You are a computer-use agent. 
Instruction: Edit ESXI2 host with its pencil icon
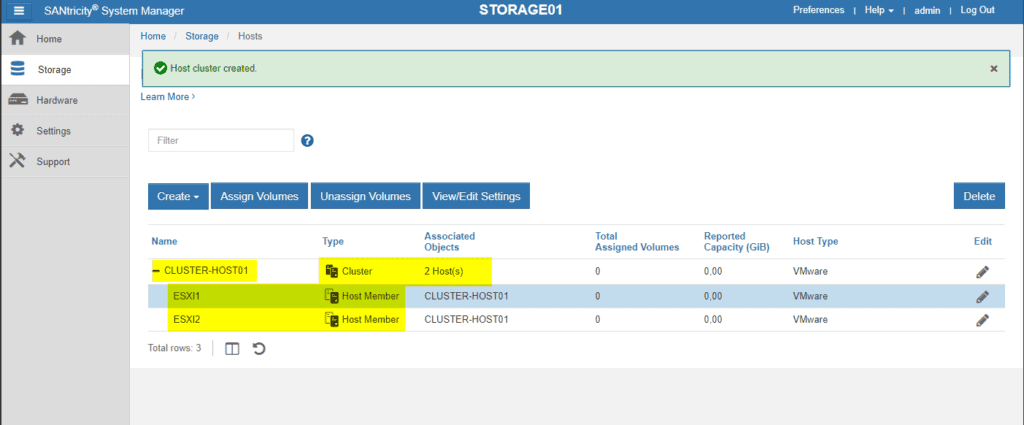point(982,320)
